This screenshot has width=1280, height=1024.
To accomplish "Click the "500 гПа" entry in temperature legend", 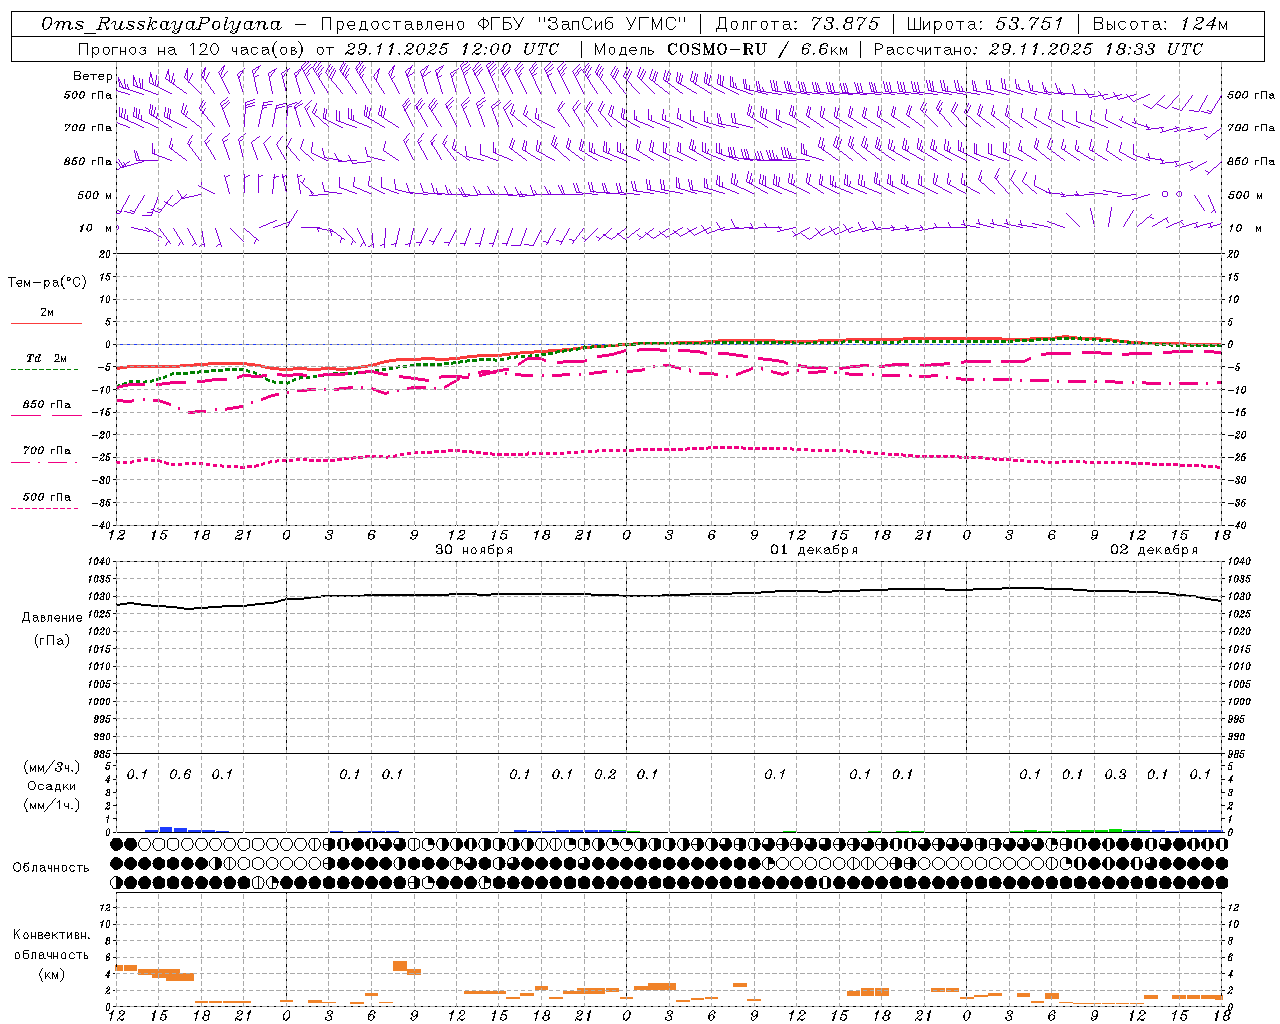I will tap(47, 497).
